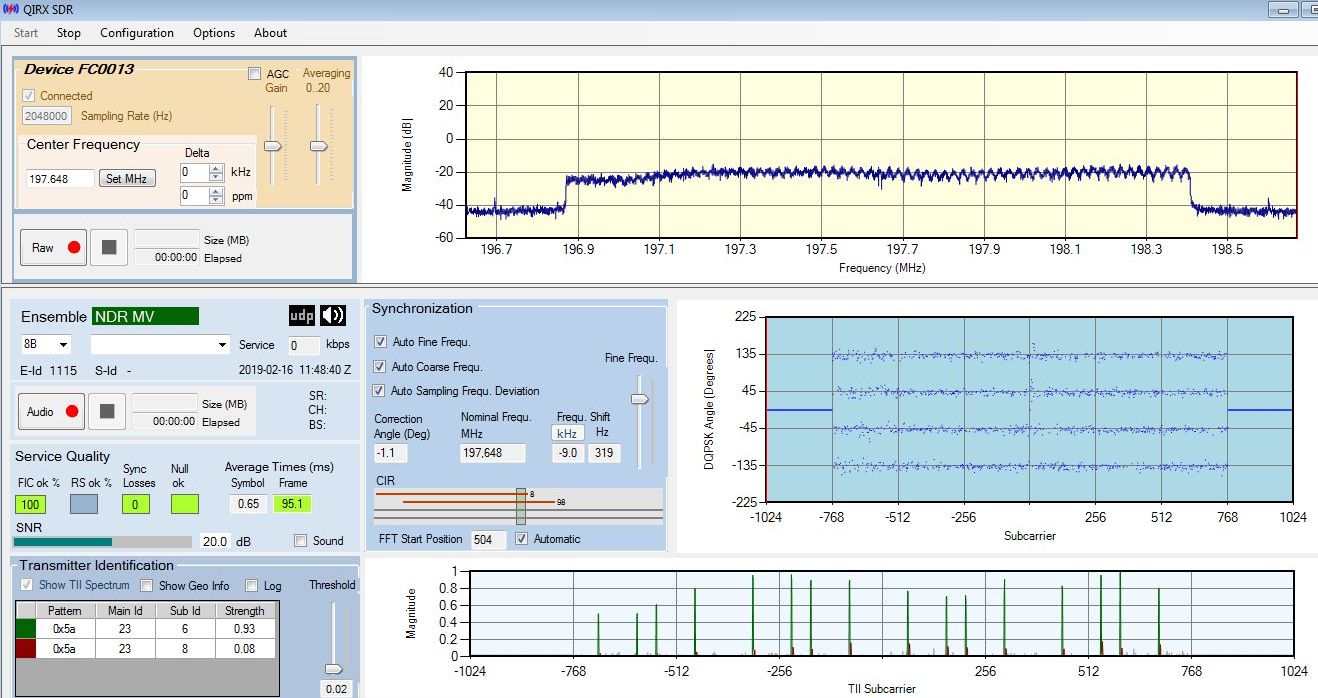The height and width of the screenshot is (698, 1318).
Task: Click the green TII pattern color marker
Action: click(26, 629)
